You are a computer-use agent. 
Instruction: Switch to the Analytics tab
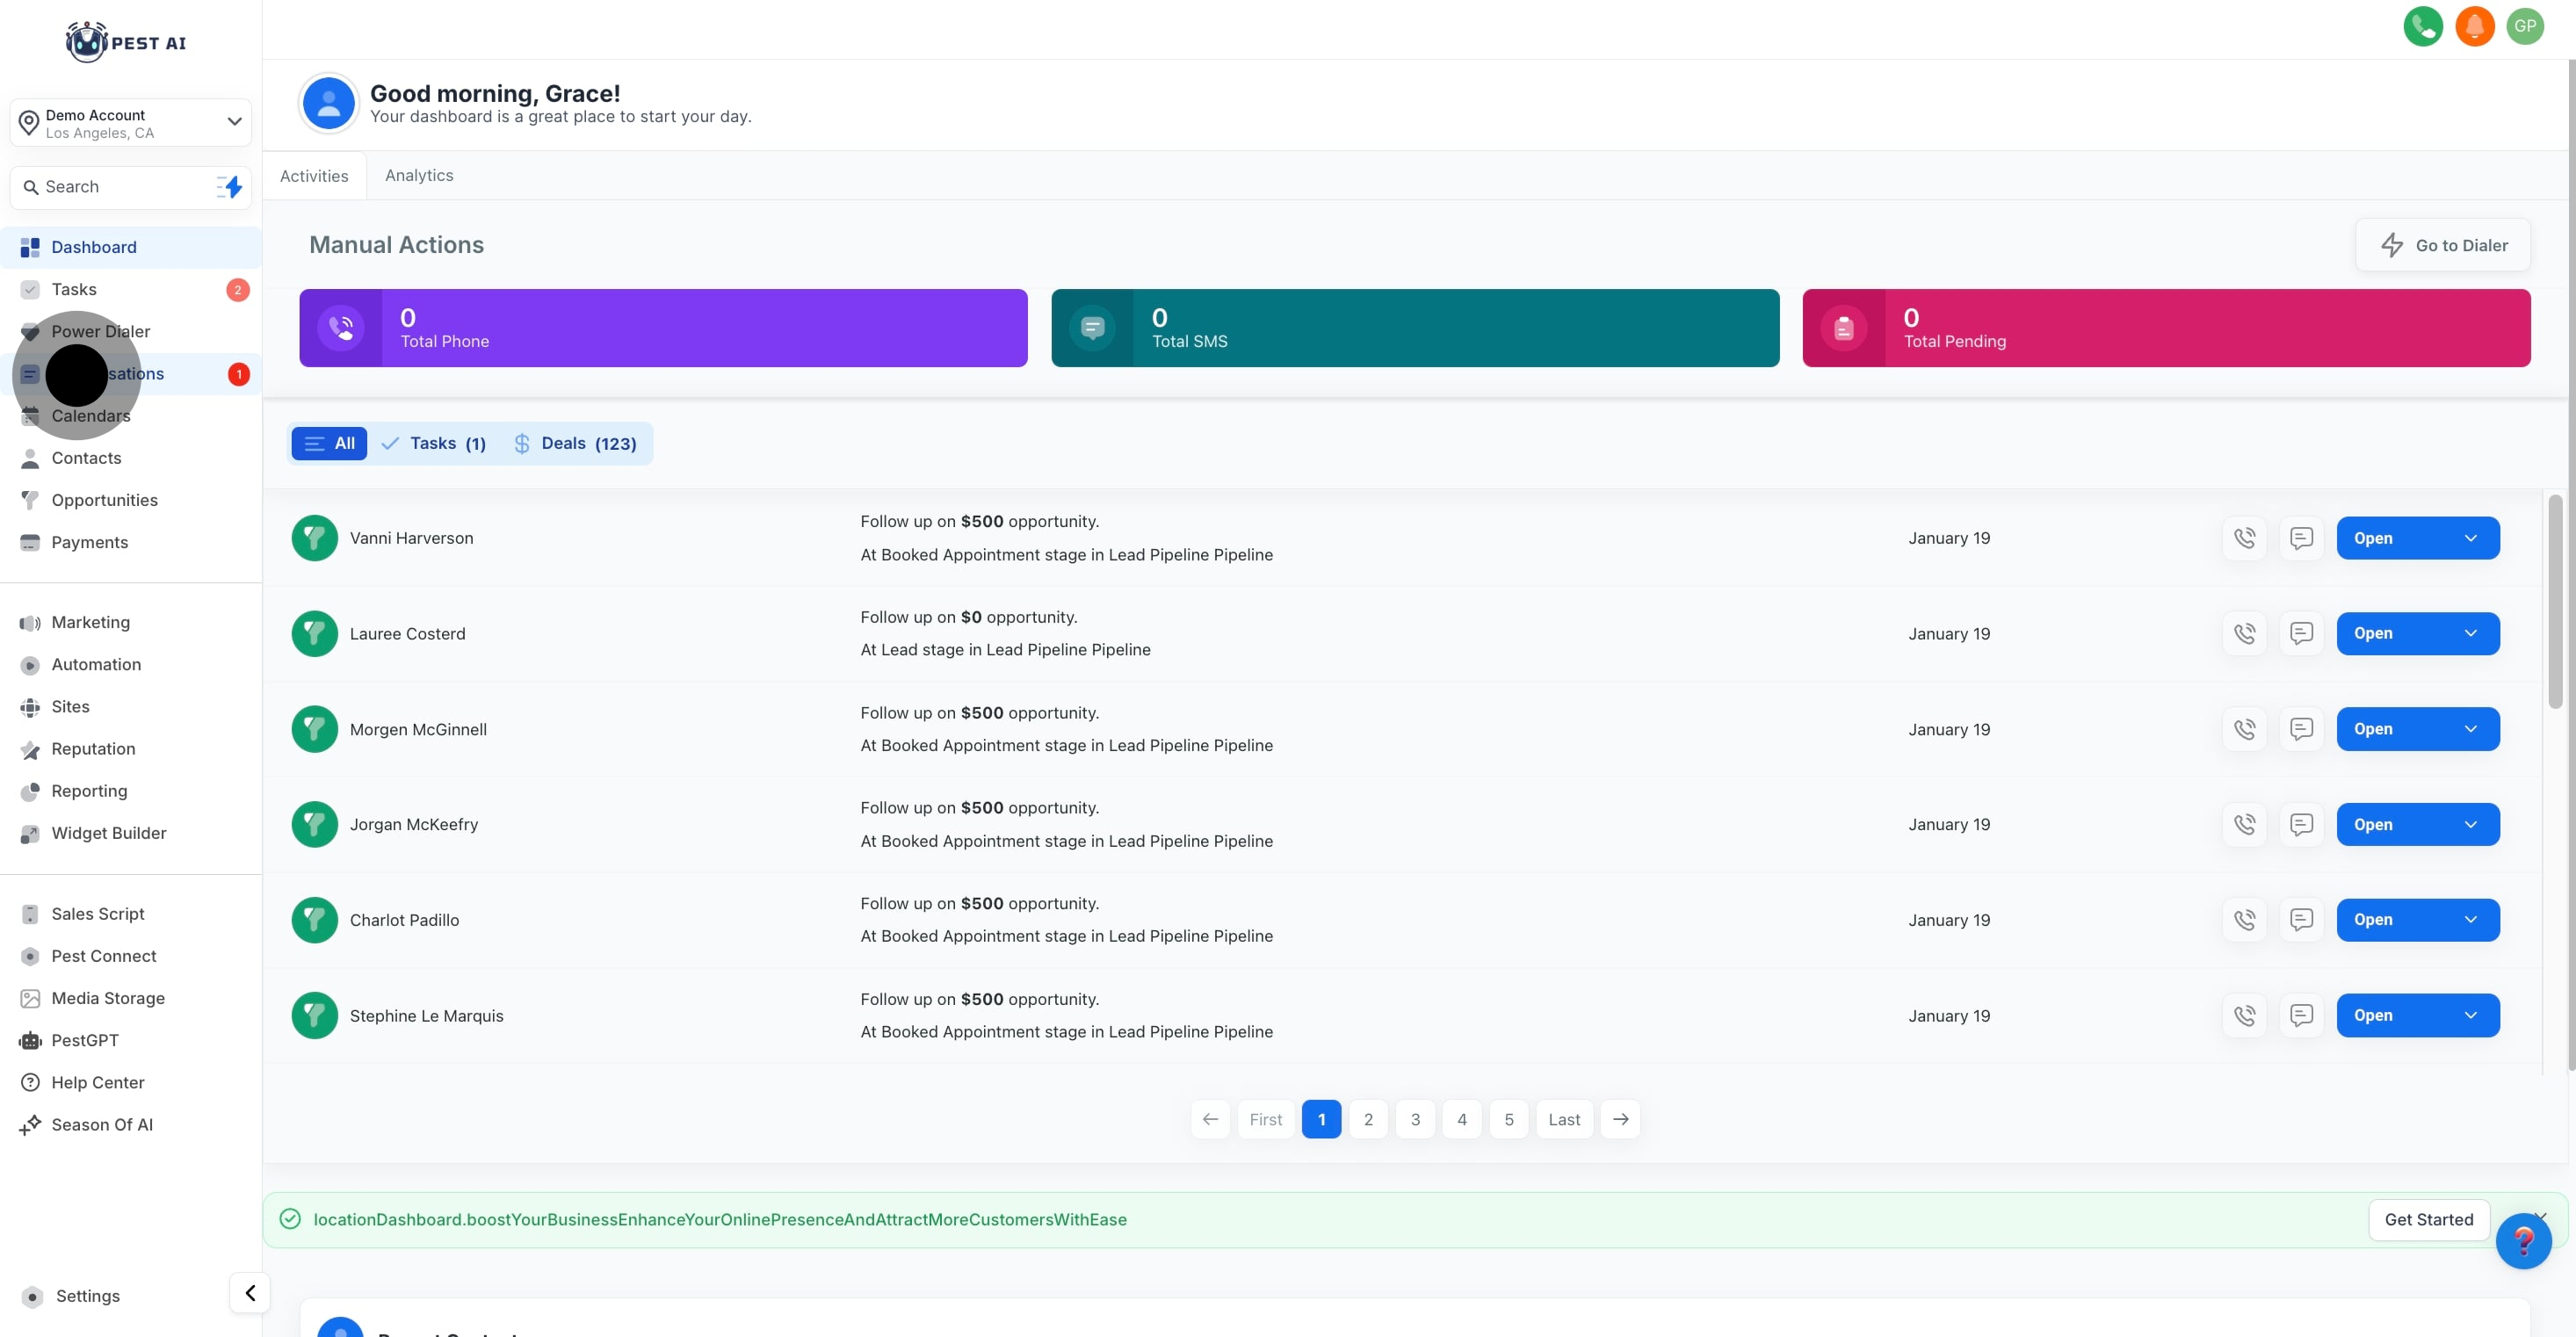[x=418, y=176]
